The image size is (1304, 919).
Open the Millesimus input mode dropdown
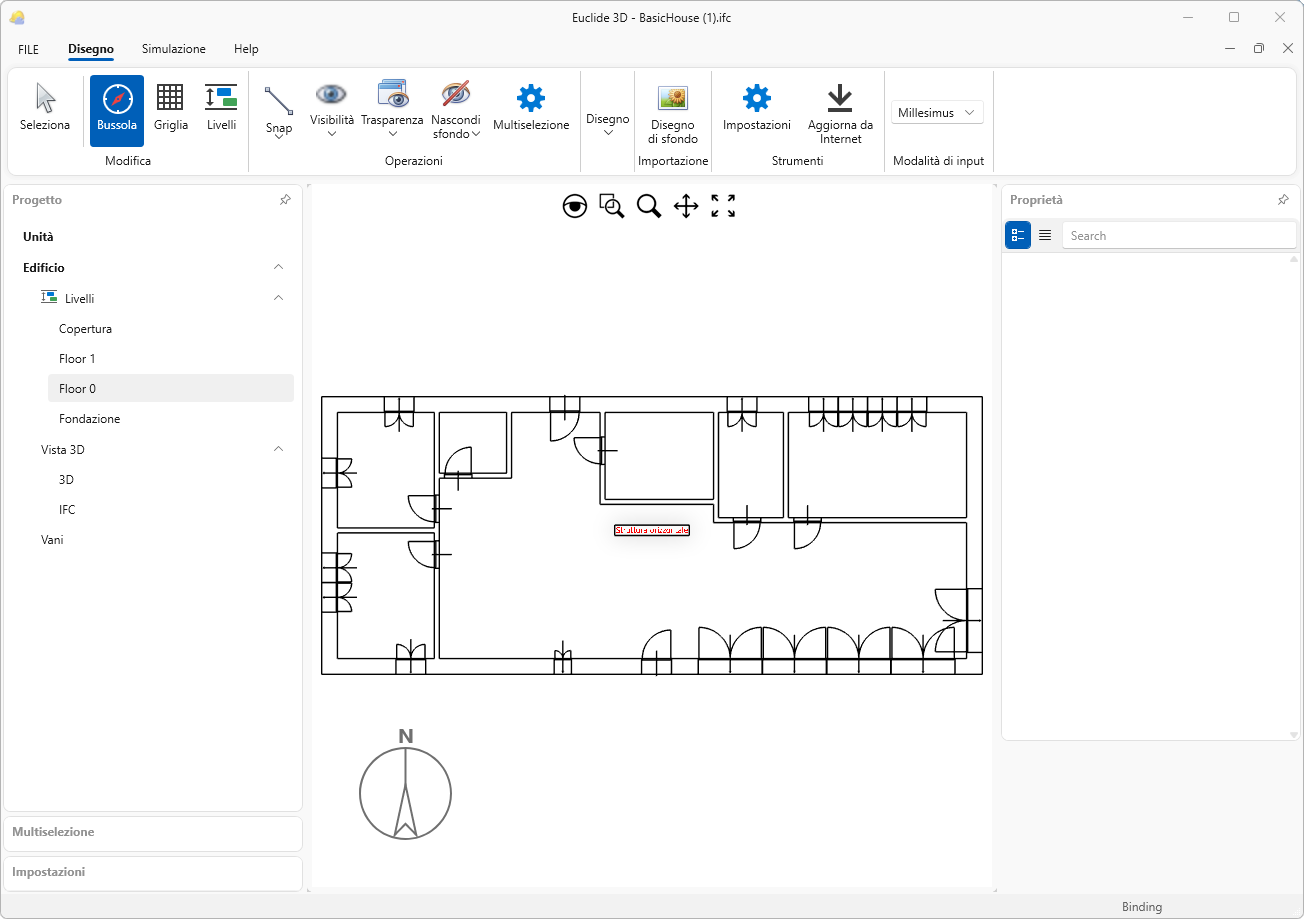pyautogui.click(x=937, y=113)
